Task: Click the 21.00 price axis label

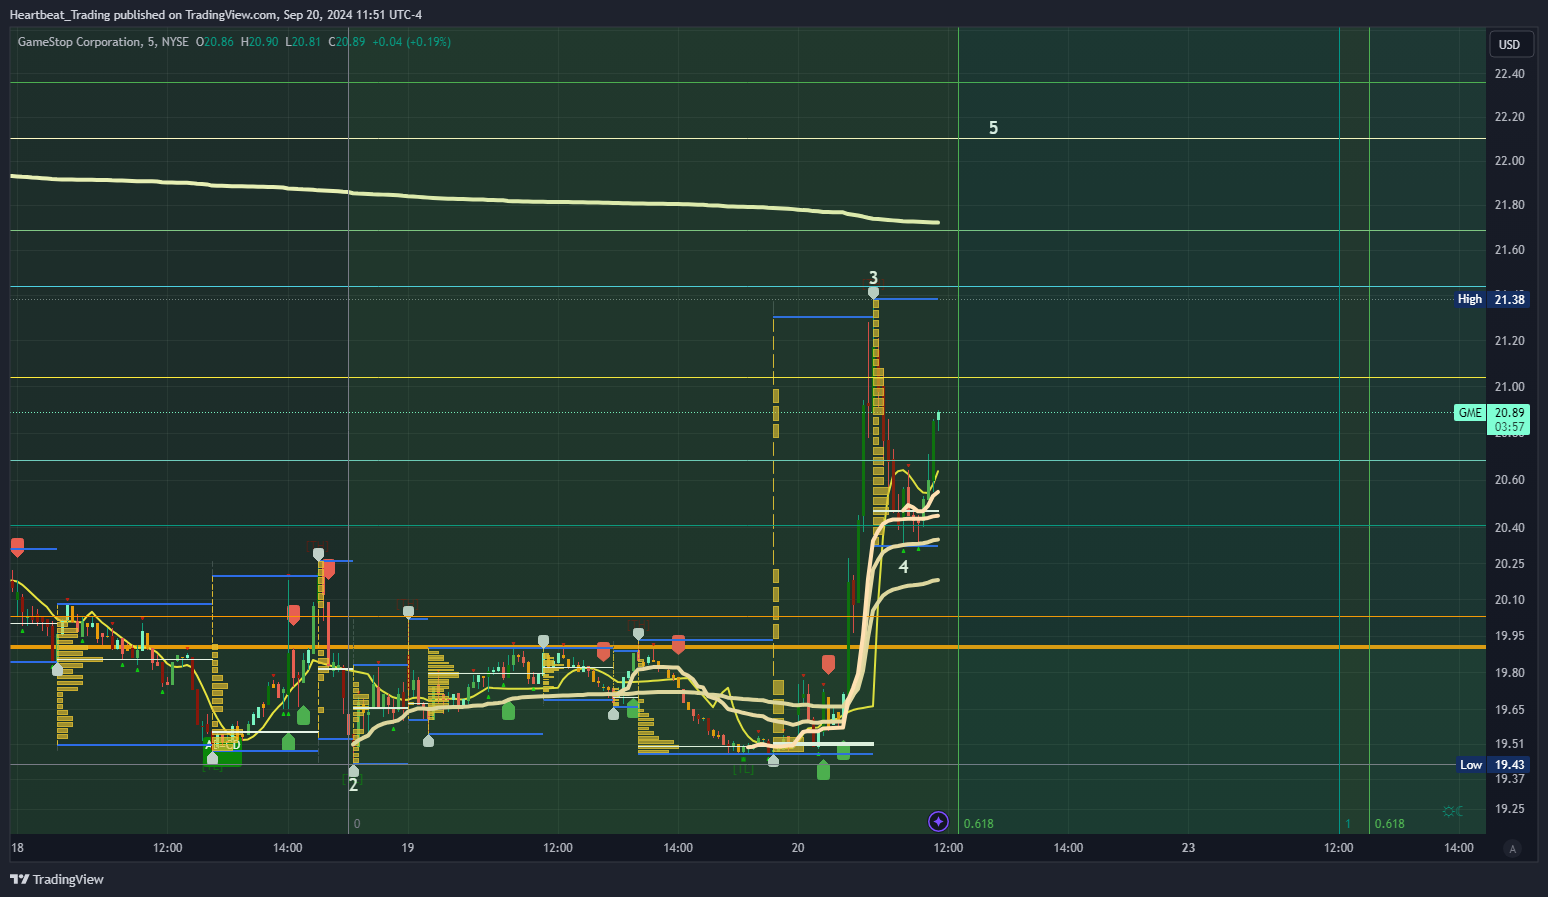Action: [x=1509, y=387]
